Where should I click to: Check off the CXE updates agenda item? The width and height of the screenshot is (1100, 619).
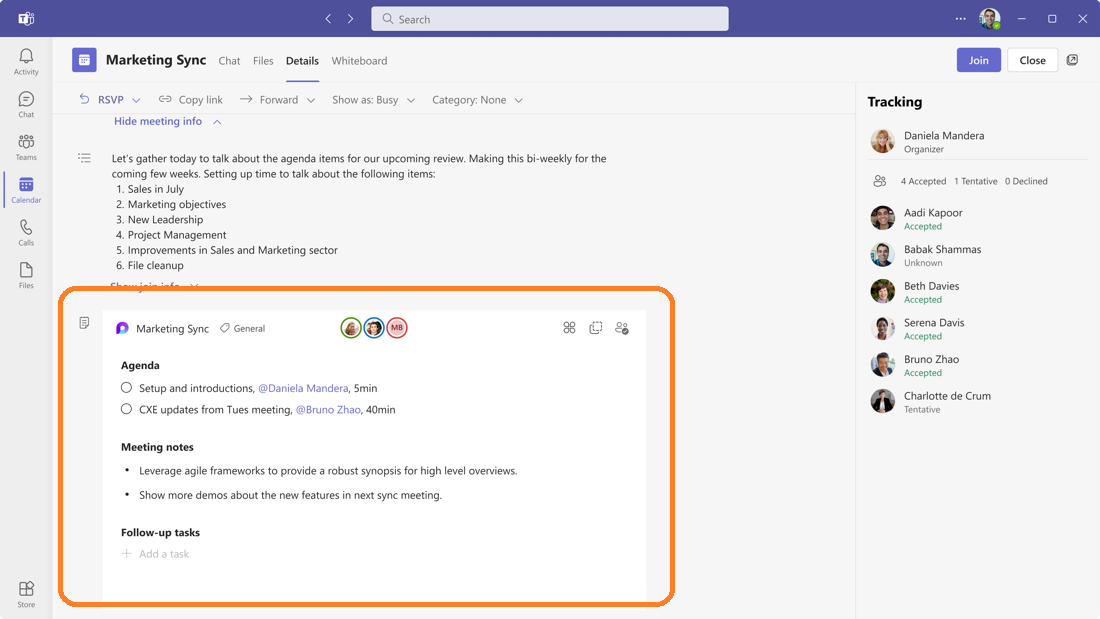click(126, 408)
